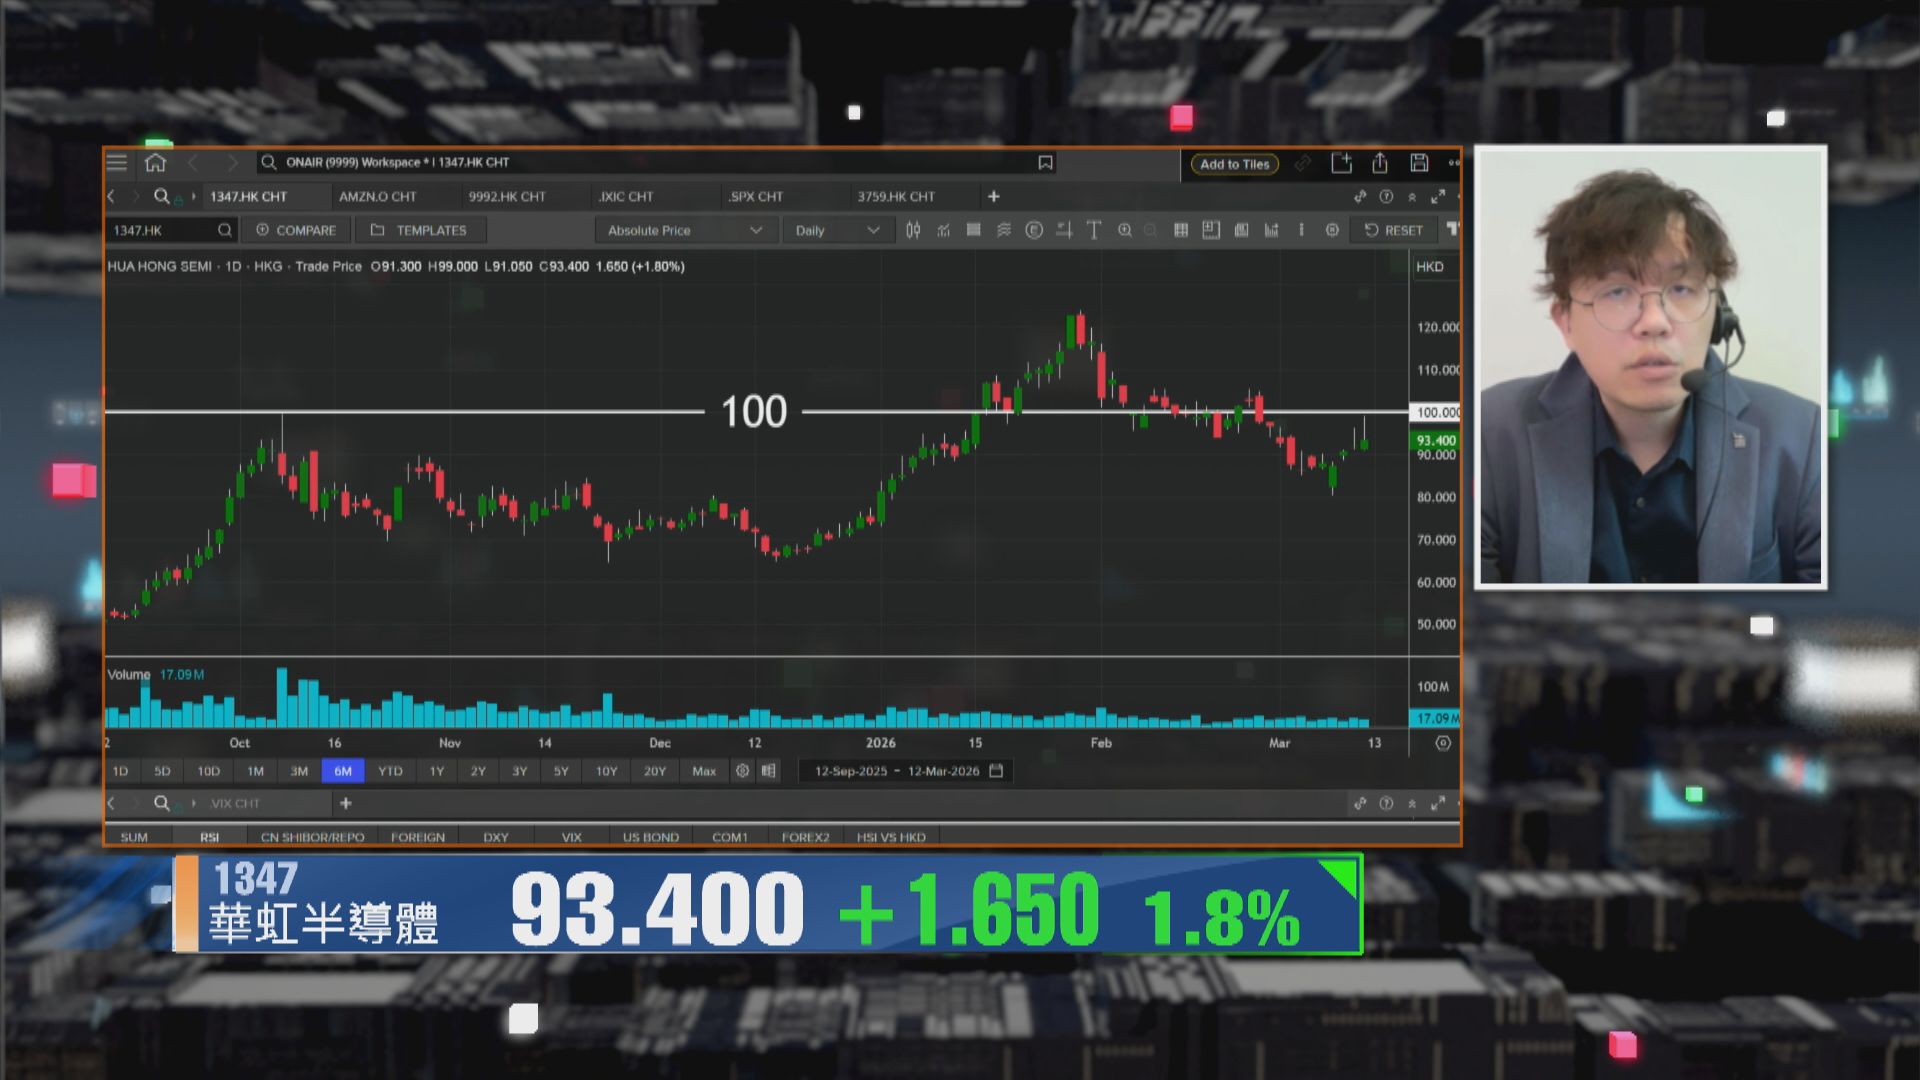Open the Daily interval dropdown
The image size is (1920, 1080).
point(836,230)
